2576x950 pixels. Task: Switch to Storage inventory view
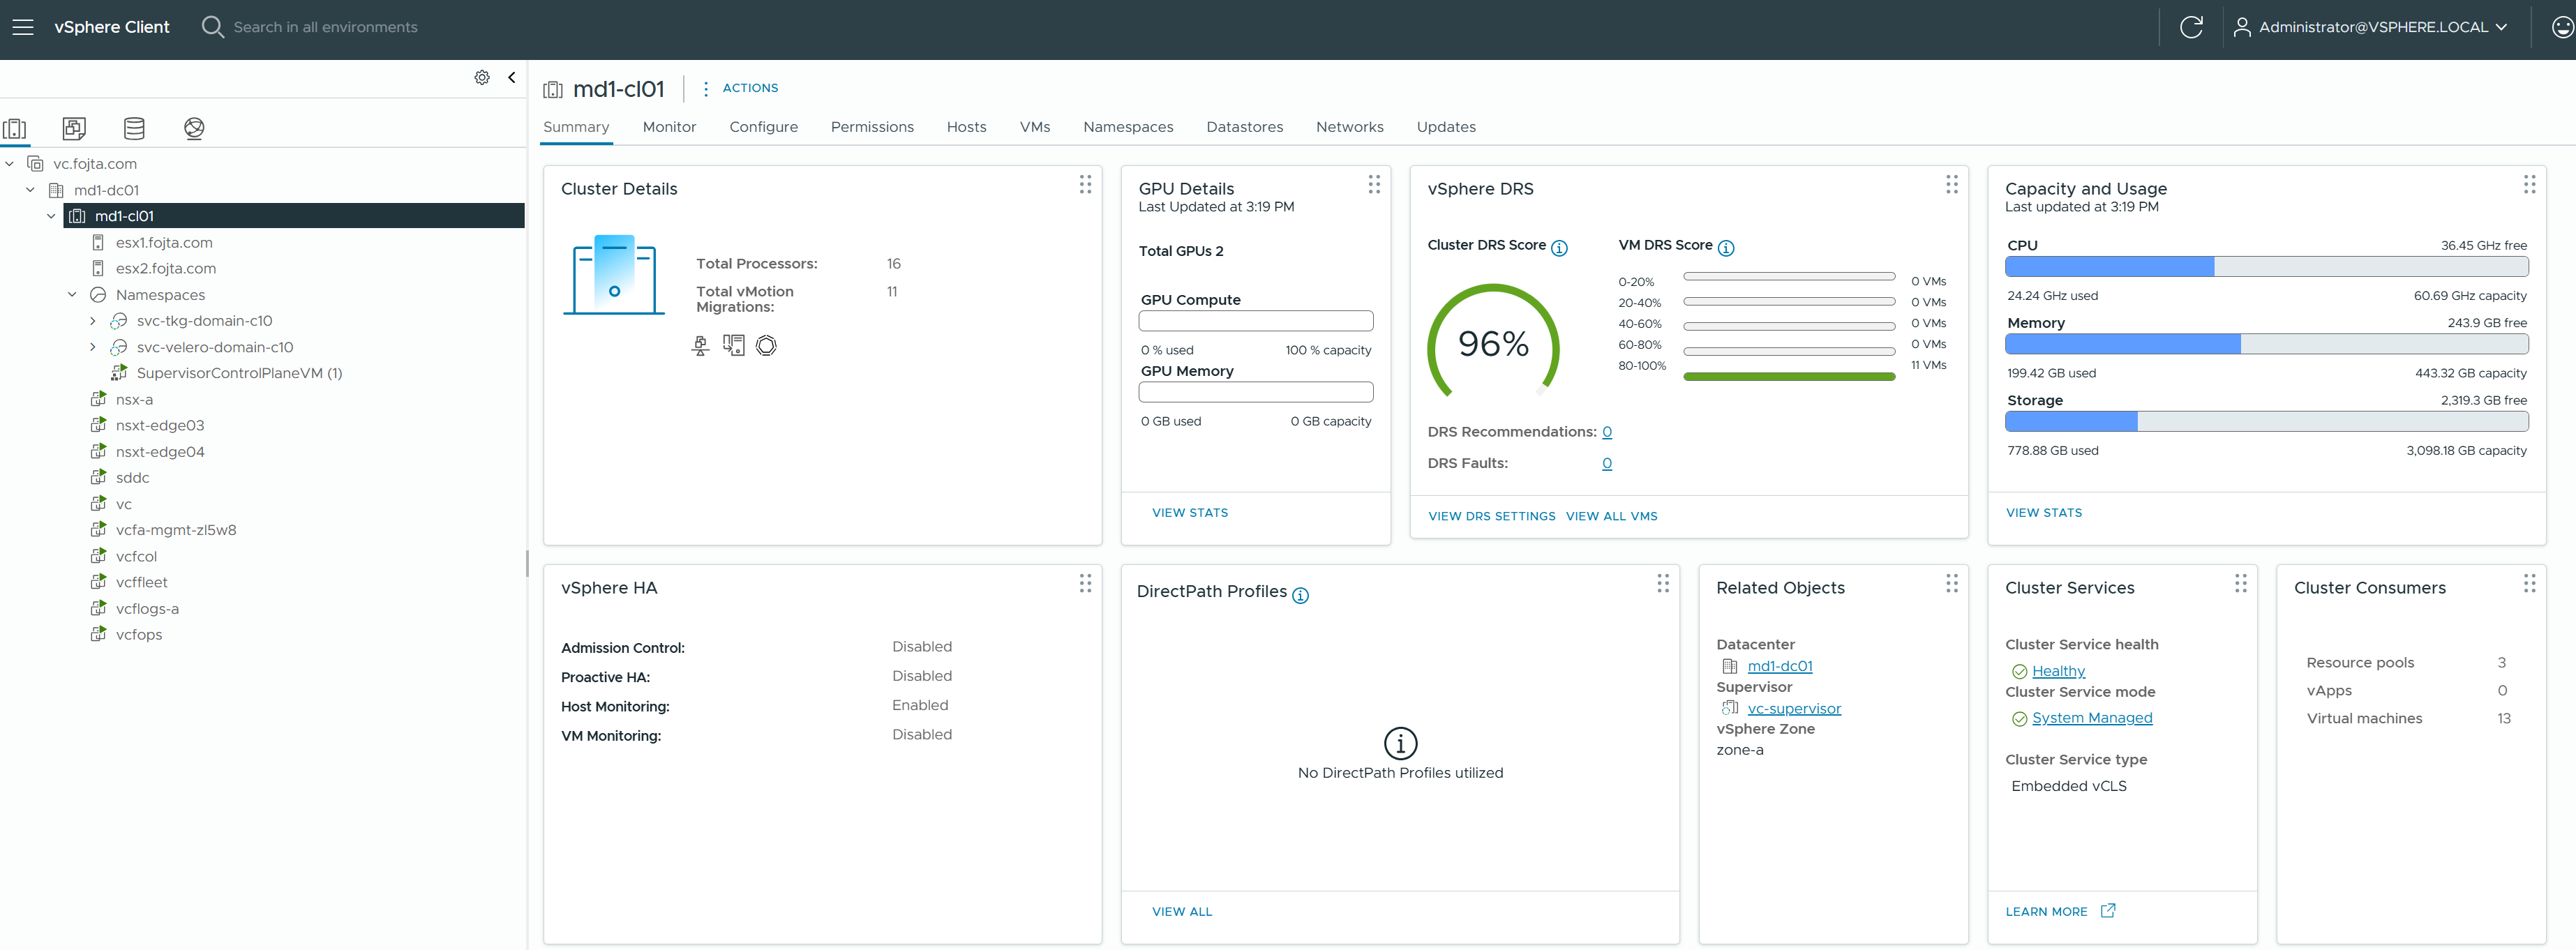pos(134,128)
